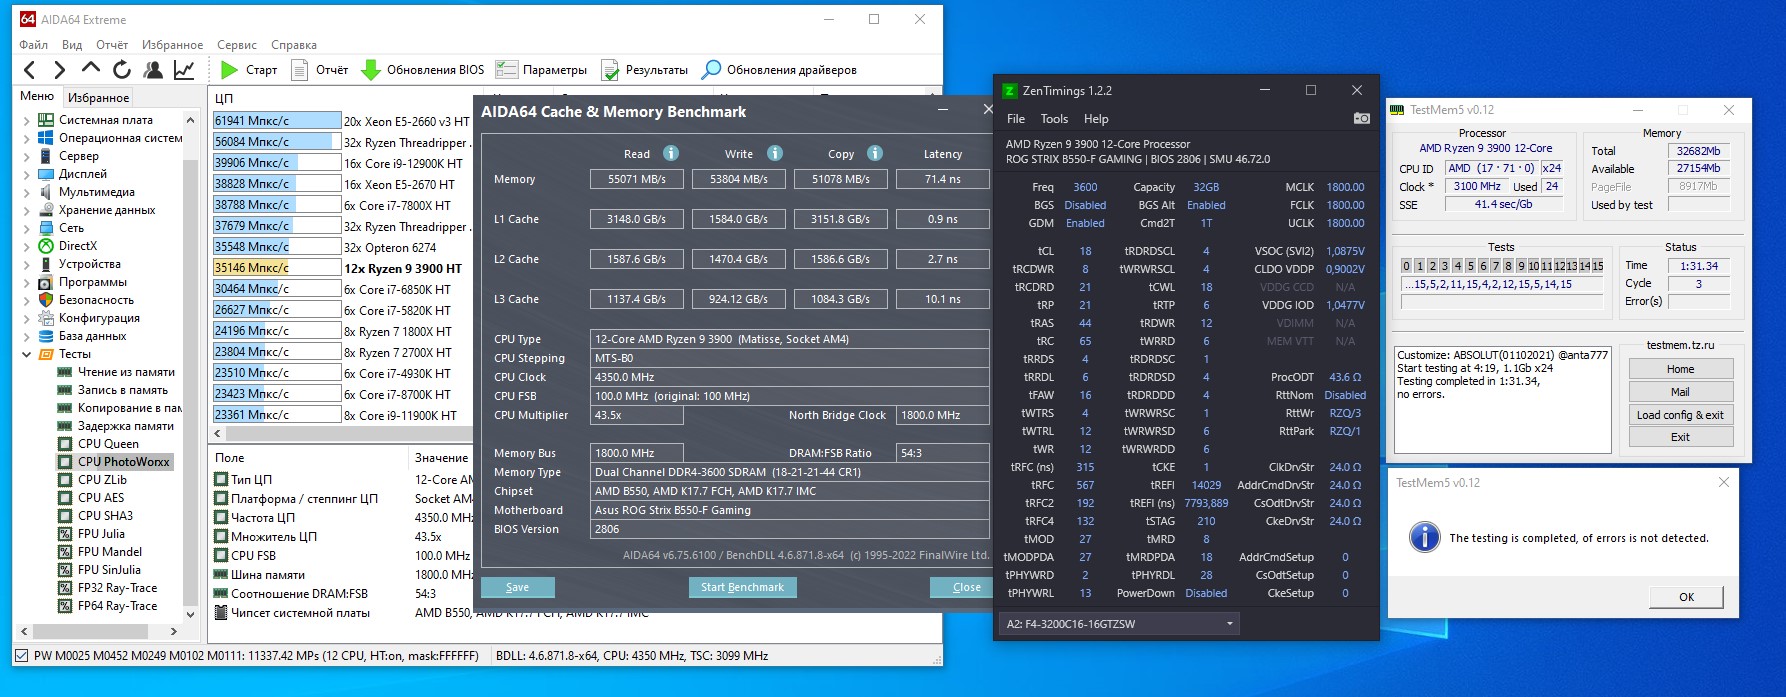The image size is (1786, 697).
Task: Expand Безопасность tree node
Action: tap(26, 300)
